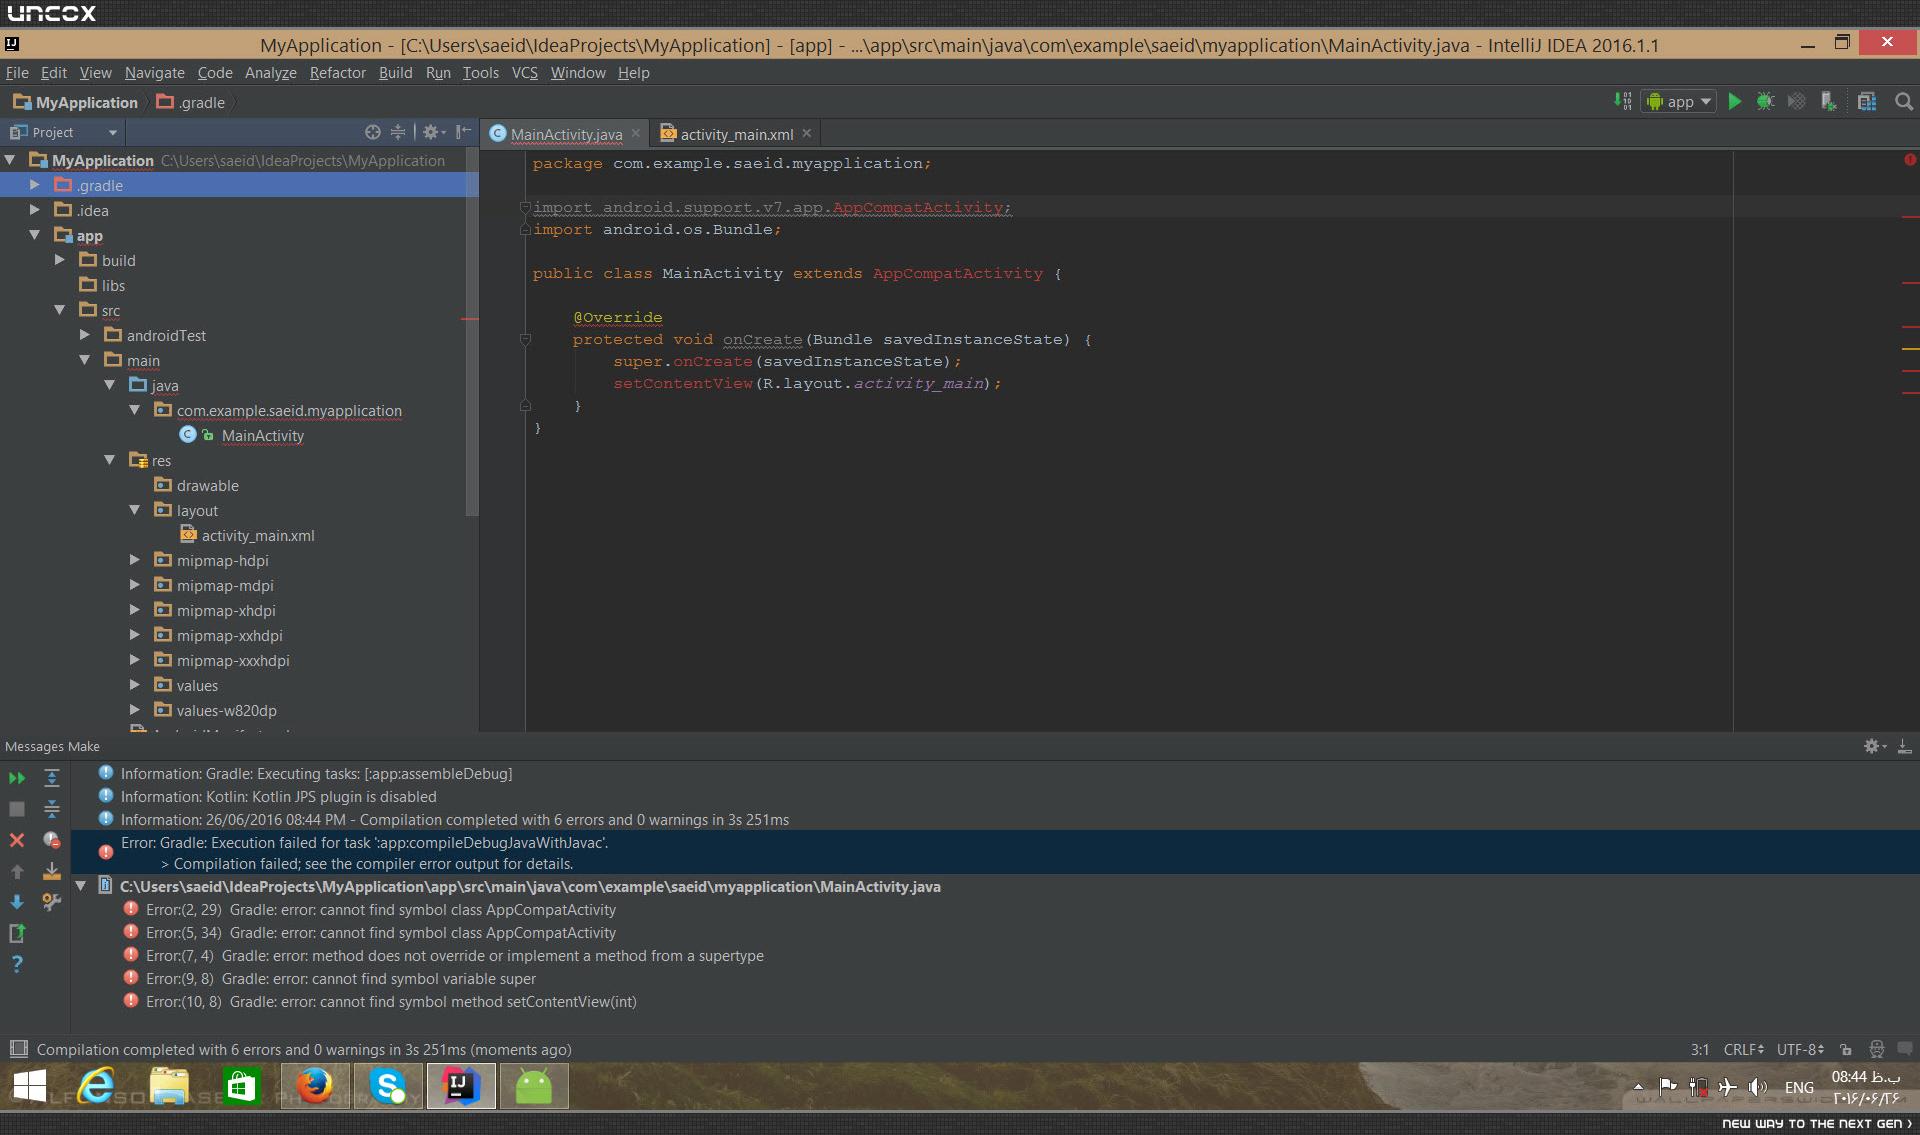1920x1135 pixels.
Task: Open compiler settings wrench icon
Action: (x=52, y=902)
